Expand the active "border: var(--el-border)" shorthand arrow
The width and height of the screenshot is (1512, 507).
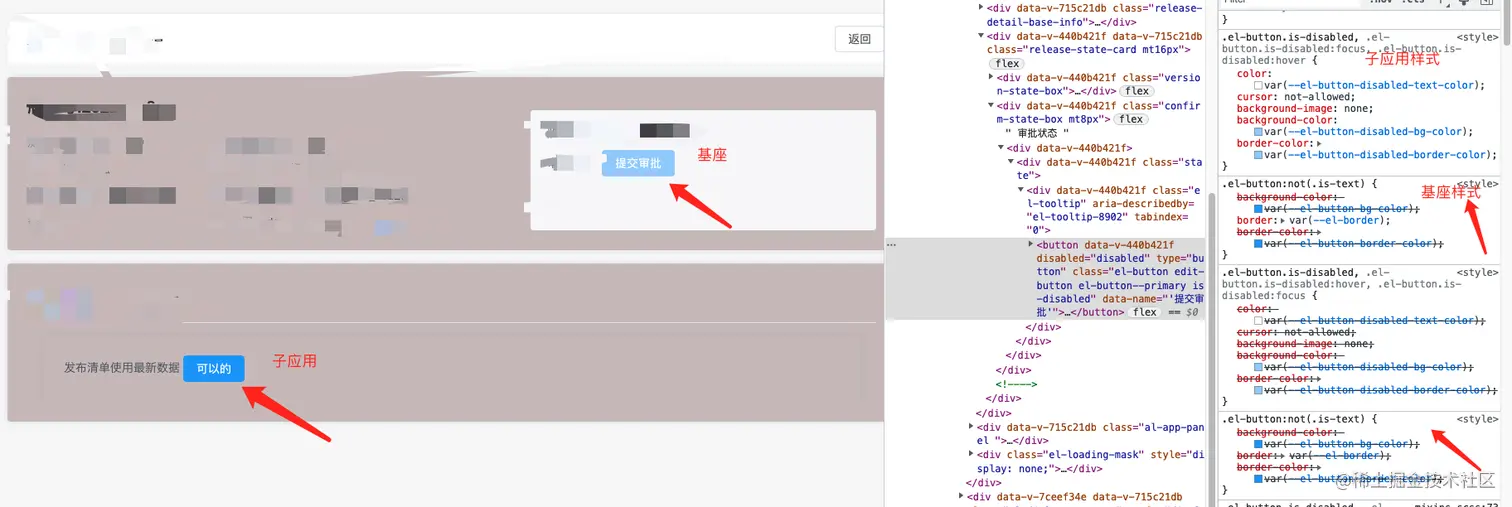coord(1283,220)
